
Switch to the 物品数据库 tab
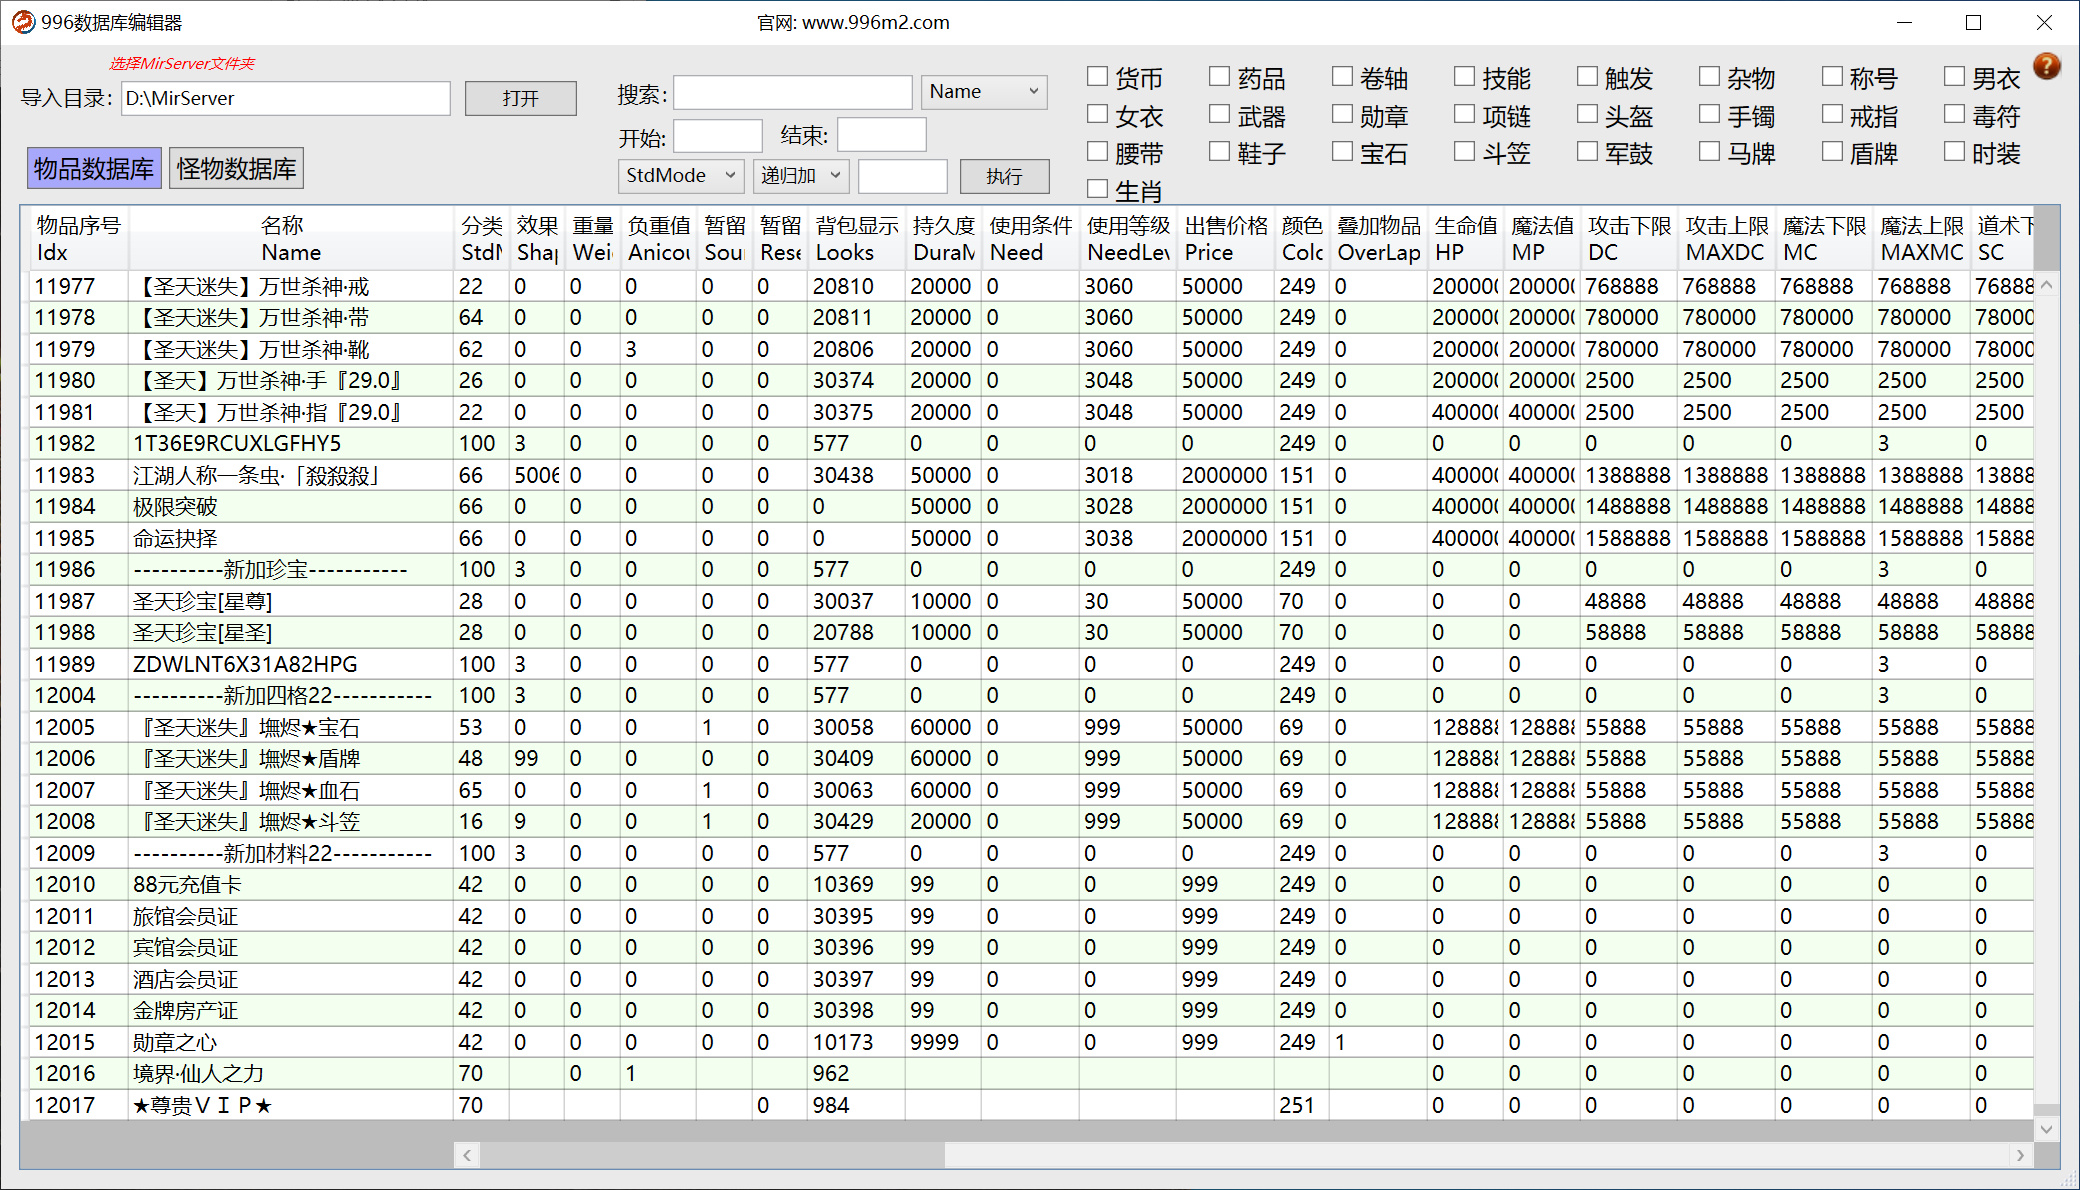pyautogui.click(x=94, y=168)
